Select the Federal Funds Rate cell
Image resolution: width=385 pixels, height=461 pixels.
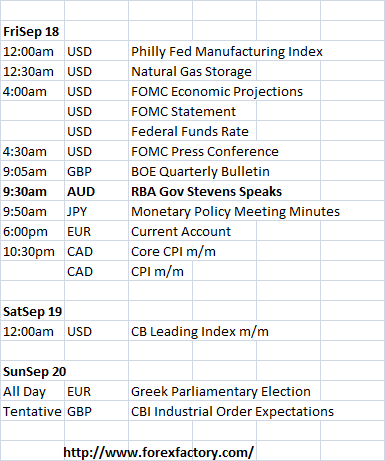[190, 132]
